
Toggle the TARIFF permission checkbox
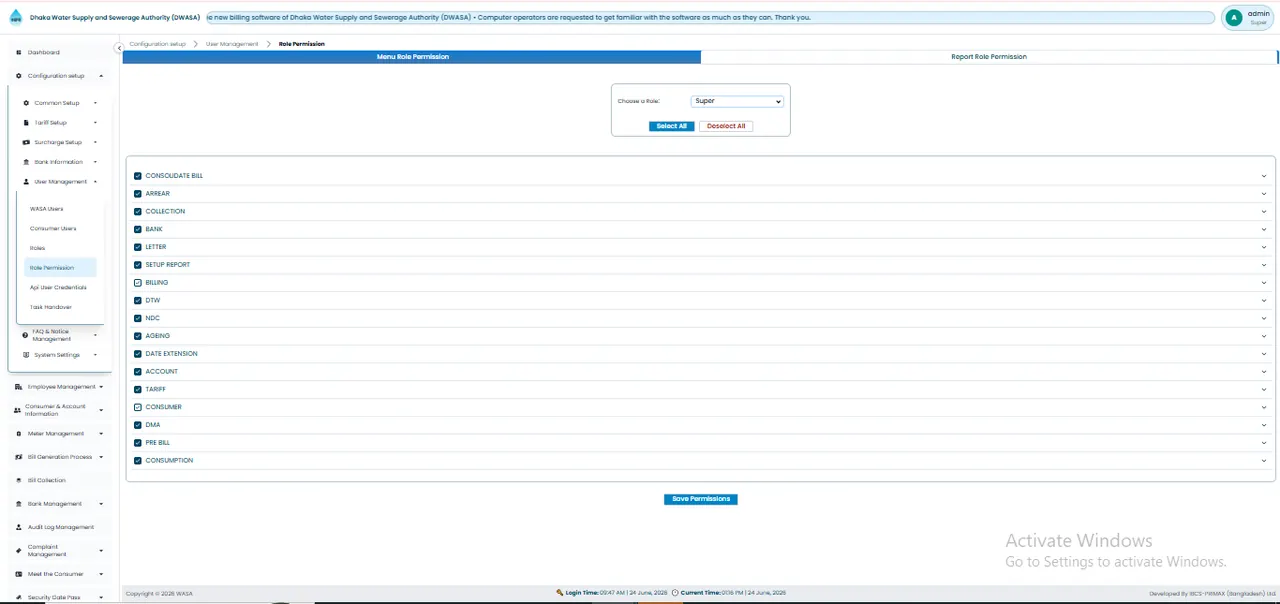[x=138, y=389]
